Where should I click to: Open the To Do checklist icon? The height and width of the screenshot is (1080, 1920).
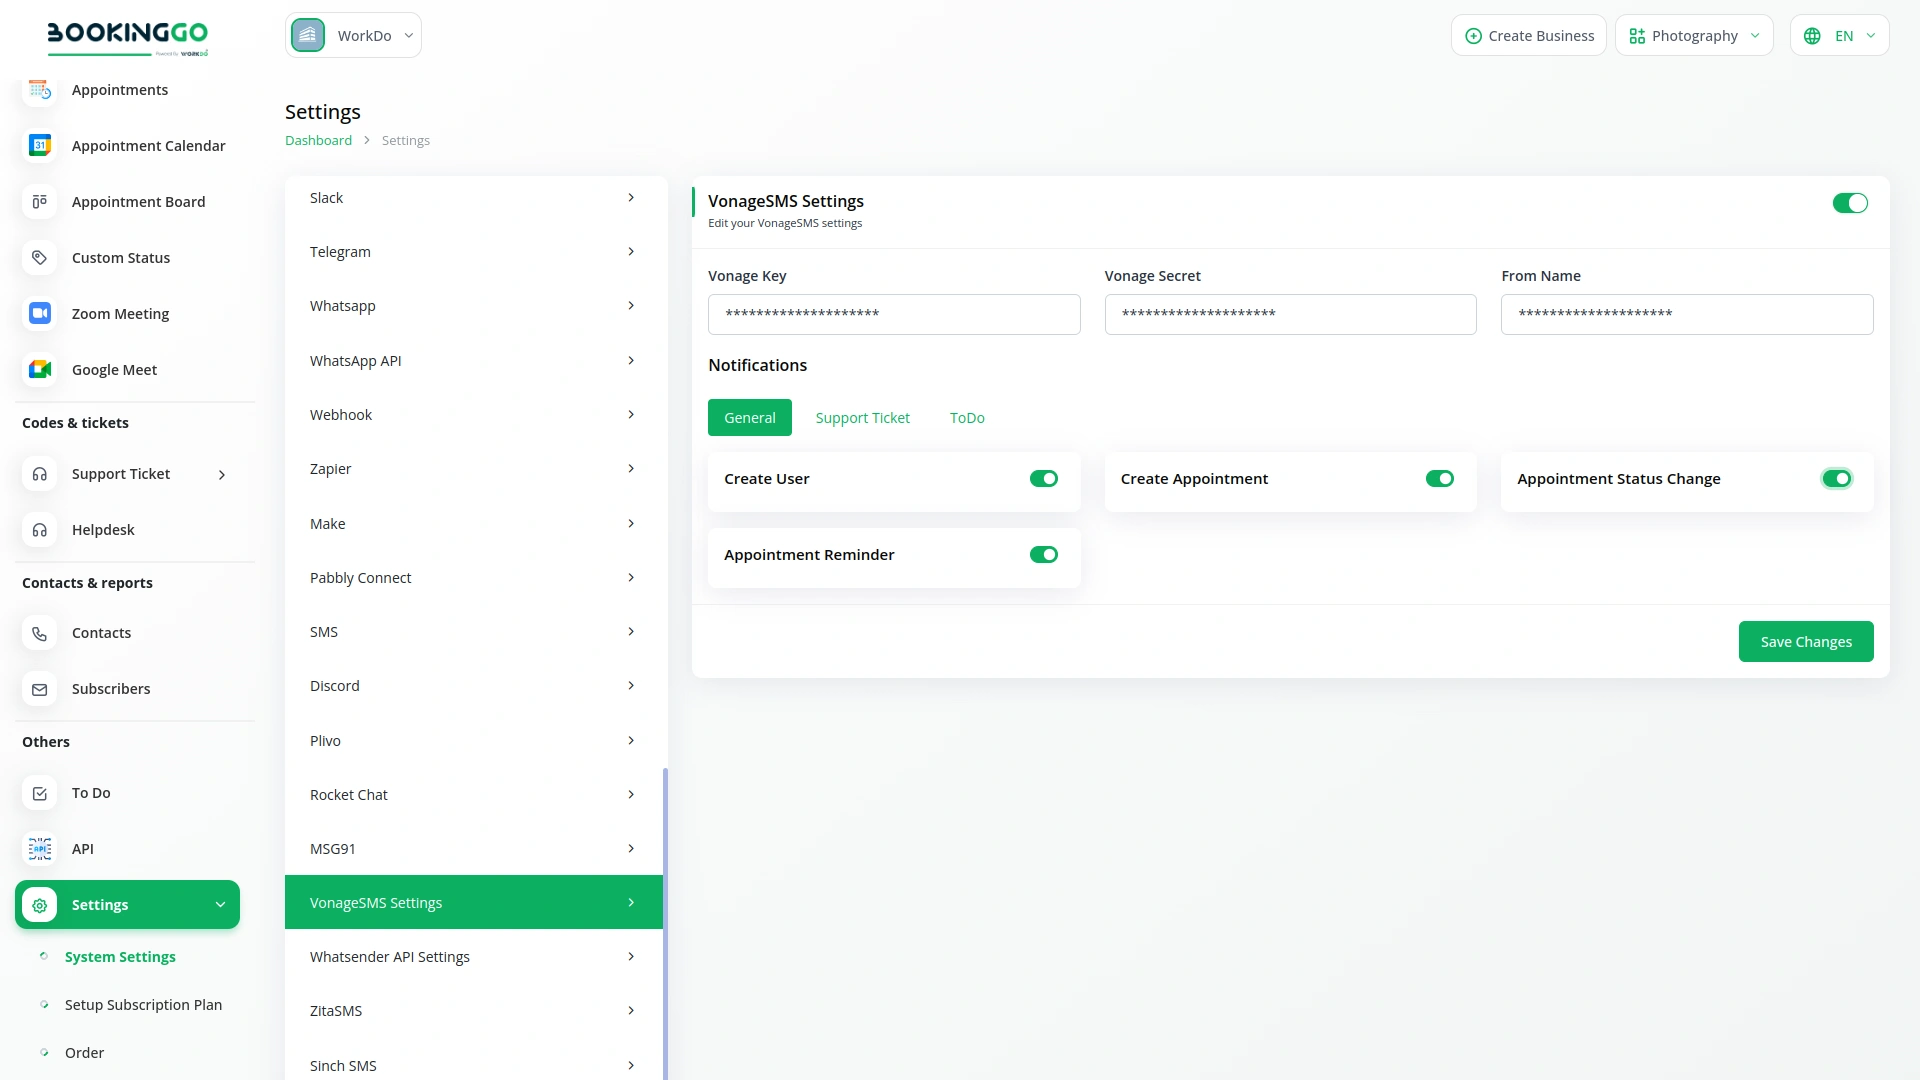(40, 793)
